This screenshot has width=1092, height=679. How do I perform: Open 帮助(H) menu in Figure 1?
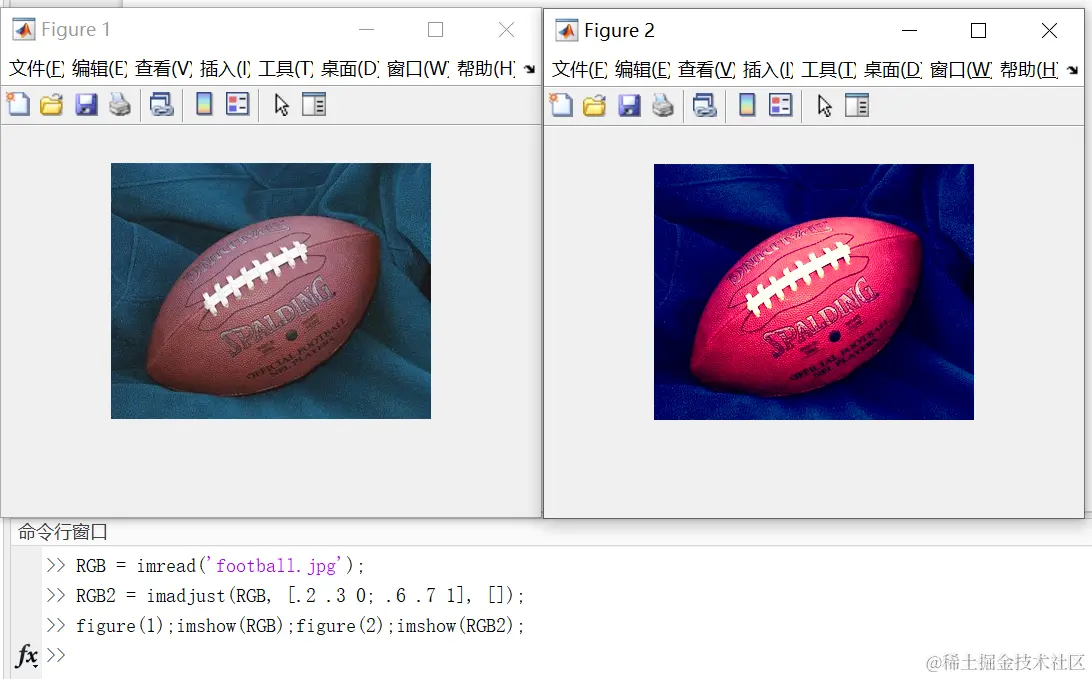(x=486, y=68)
